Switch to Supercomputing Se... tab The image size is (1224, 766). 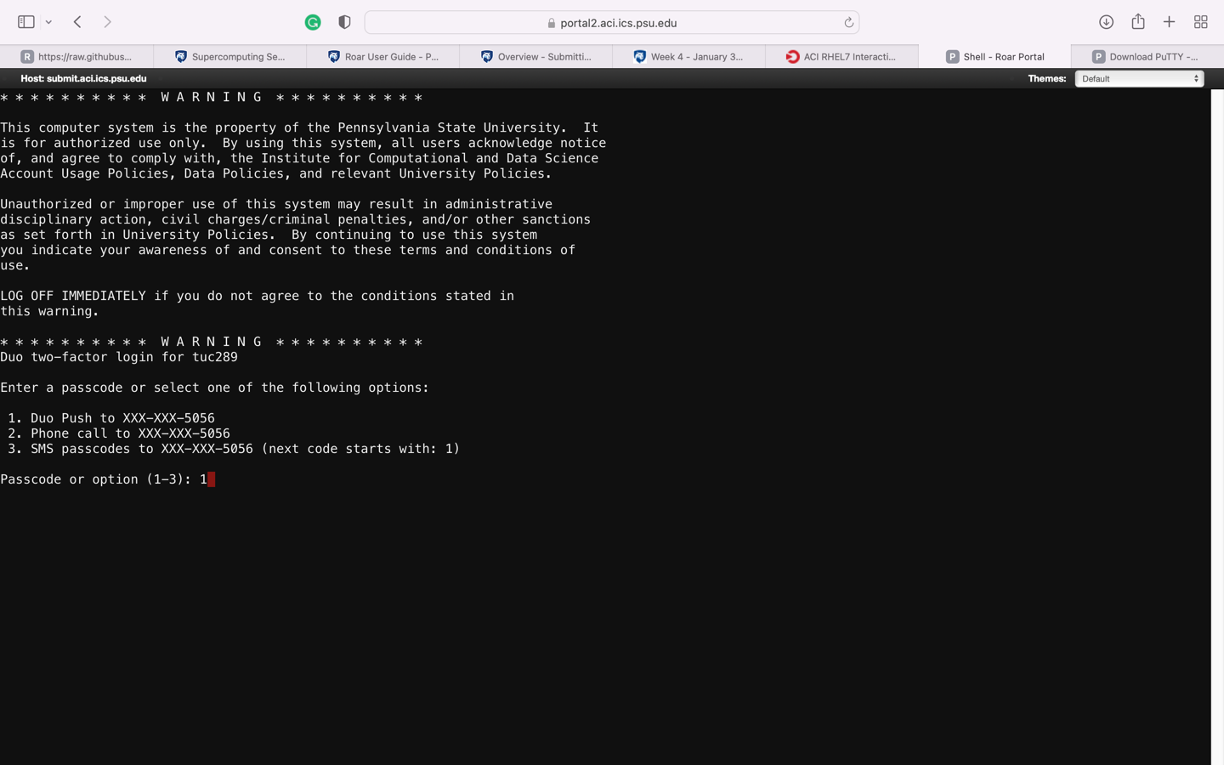click(x=230, y=57)
